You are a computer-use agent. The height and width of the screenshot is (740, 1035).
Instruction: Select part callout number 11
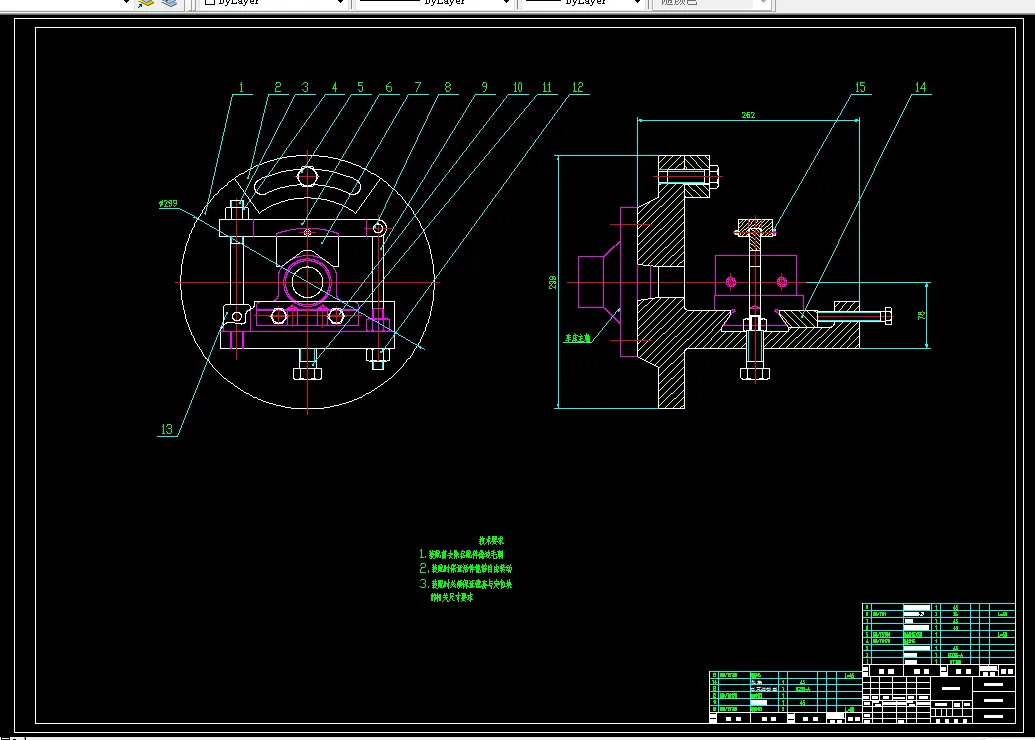coord(547,87)
